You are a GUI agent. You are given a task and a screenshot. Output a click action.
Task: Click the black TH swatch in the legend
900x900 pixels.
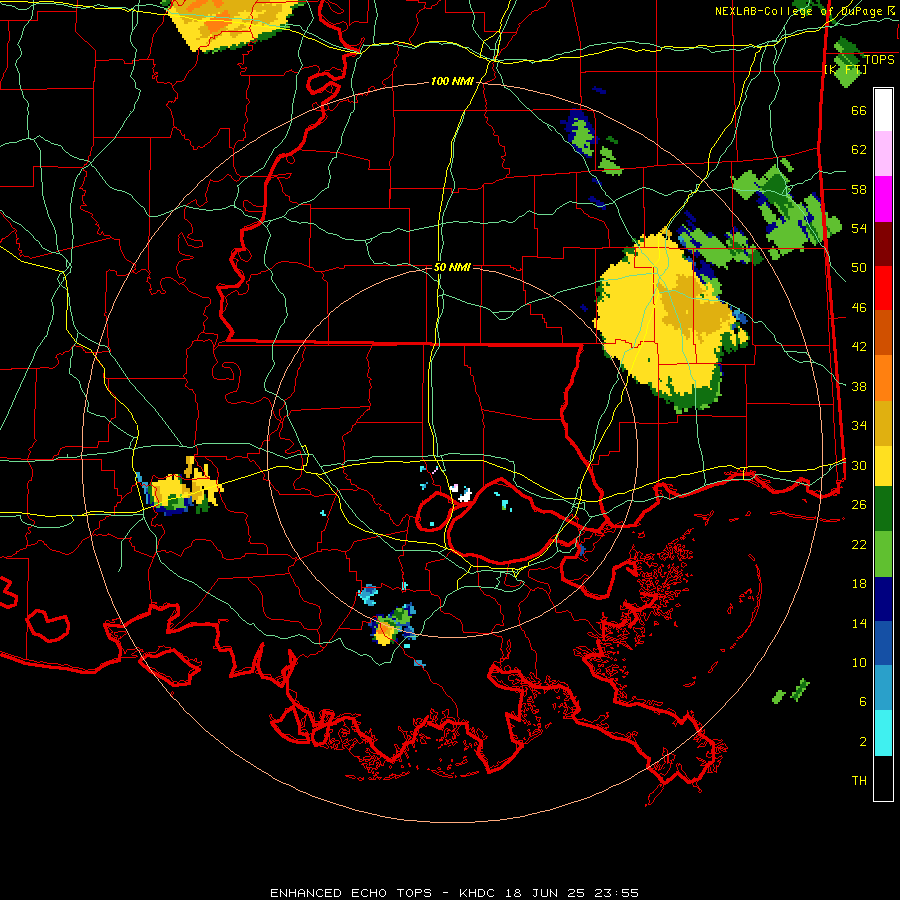click(883, 778)
